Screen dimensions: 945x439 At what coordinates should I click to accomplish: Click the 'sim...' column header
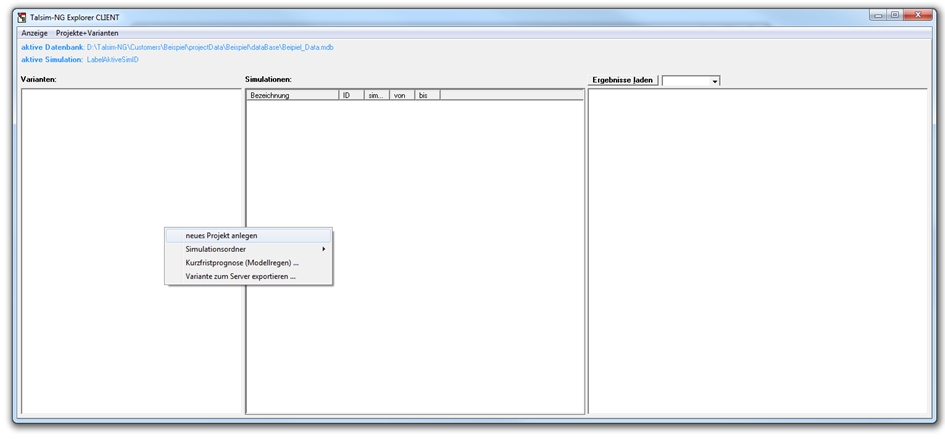point(376,95)
